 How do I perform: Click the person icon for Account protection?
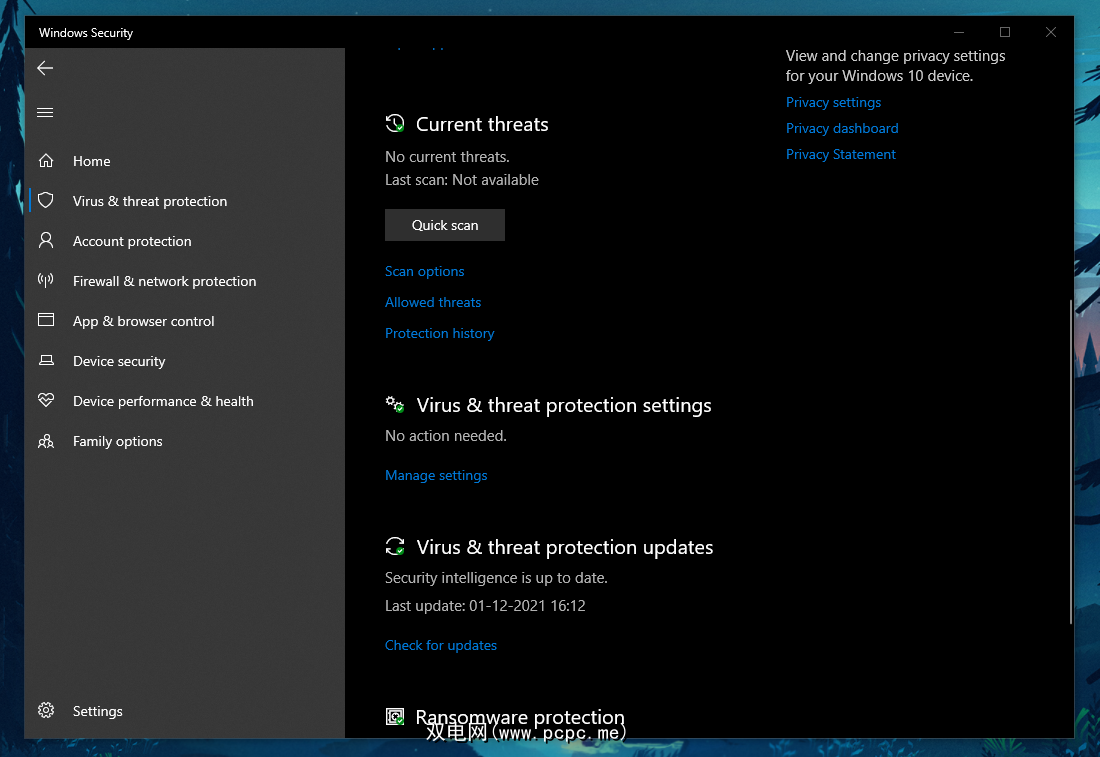46,241
